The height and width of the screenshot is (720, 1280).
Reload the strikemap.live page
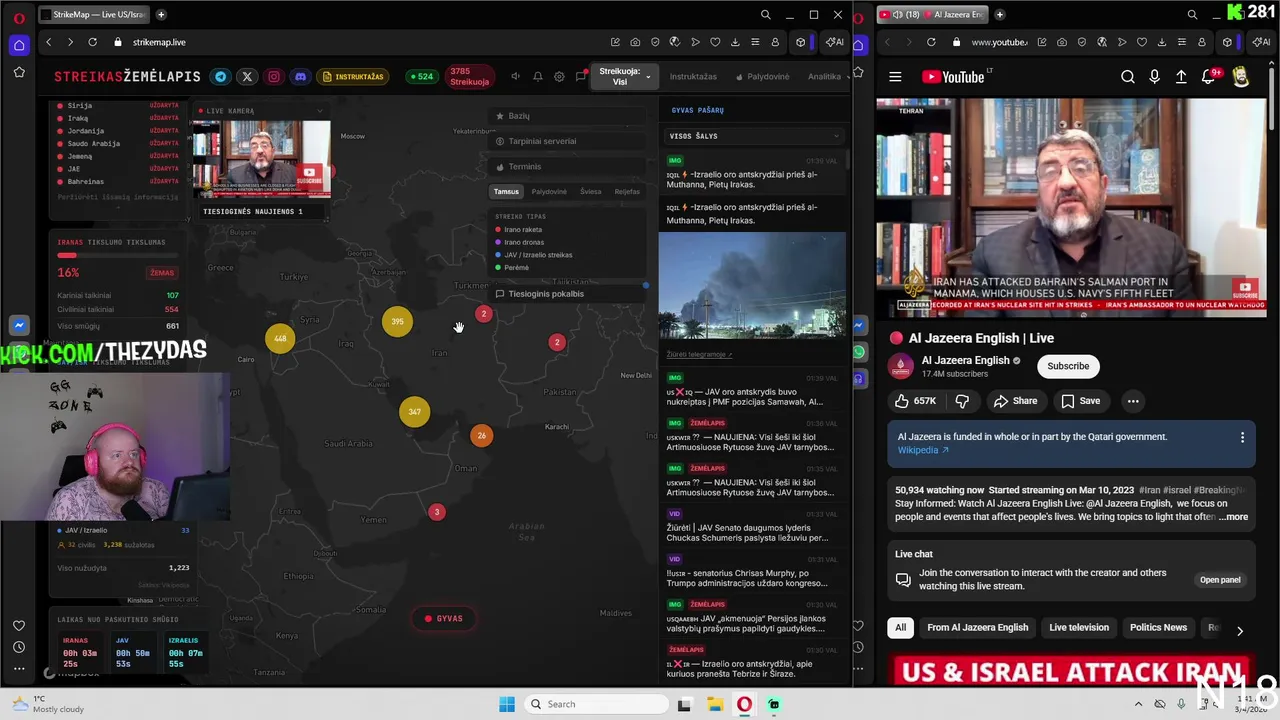tap(92, 42)
